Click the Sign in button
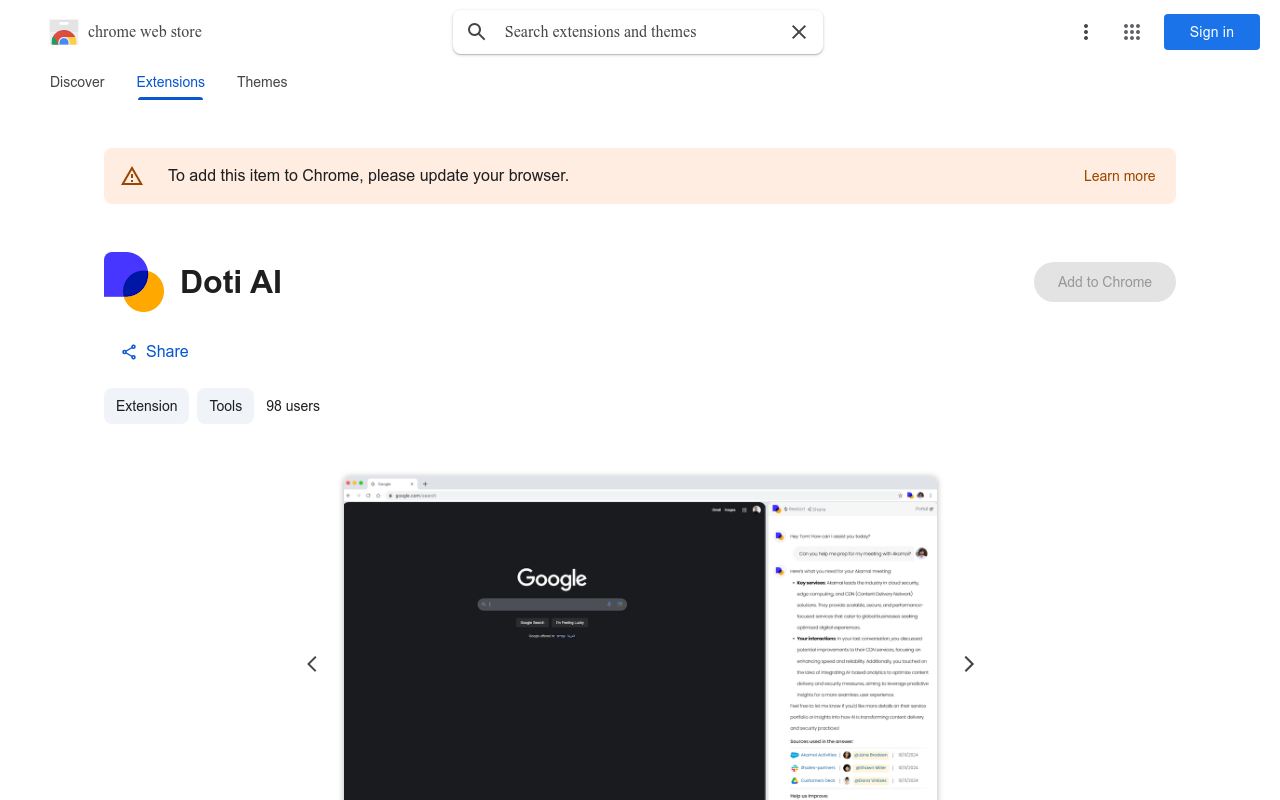1280x800 pixels. click(x=1212, y=32)
